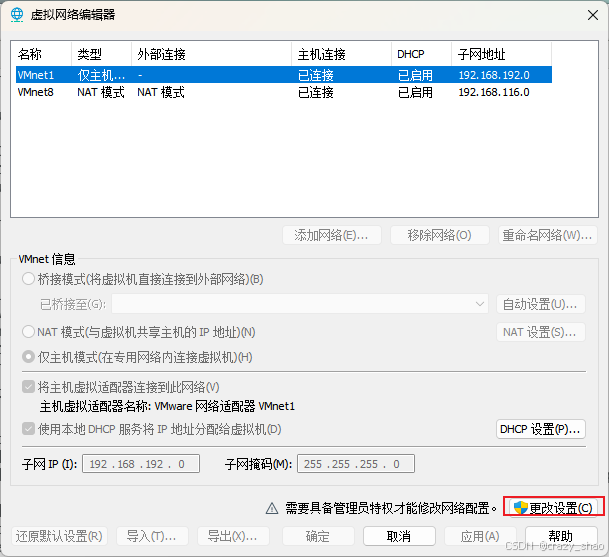The width and height of the screenshot is (609, 557).
Task: Click NAT 设置(S) button
Action: tap(541, 332)
